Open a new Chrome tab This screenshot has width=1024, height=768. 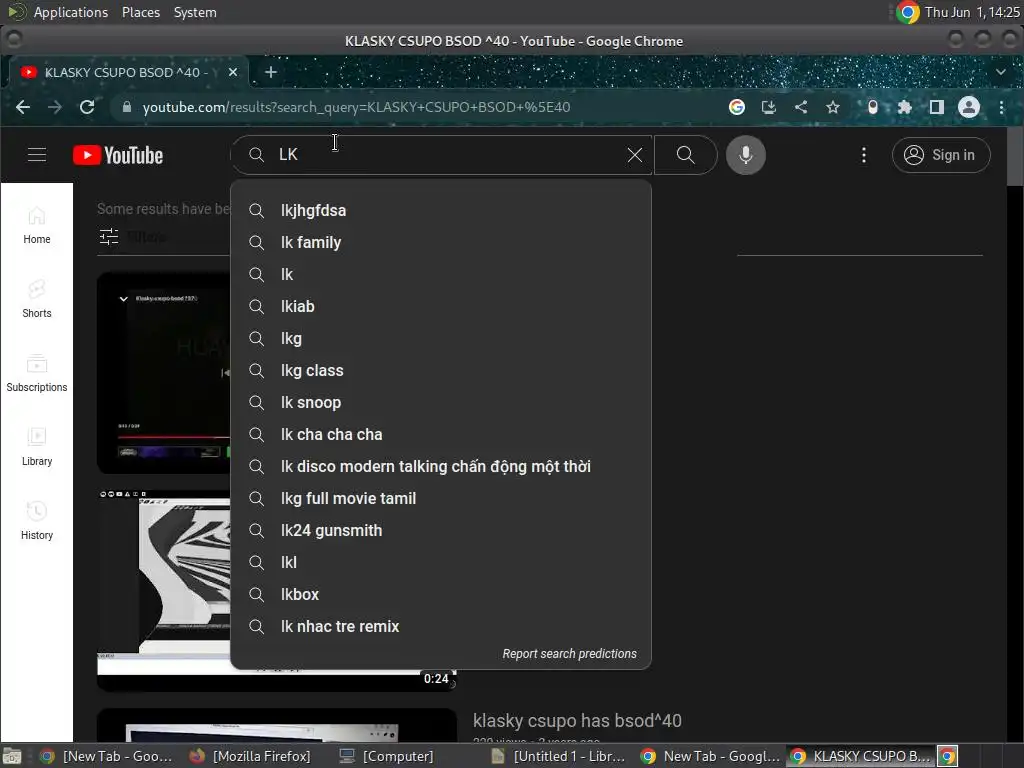[x=270, y=72]
